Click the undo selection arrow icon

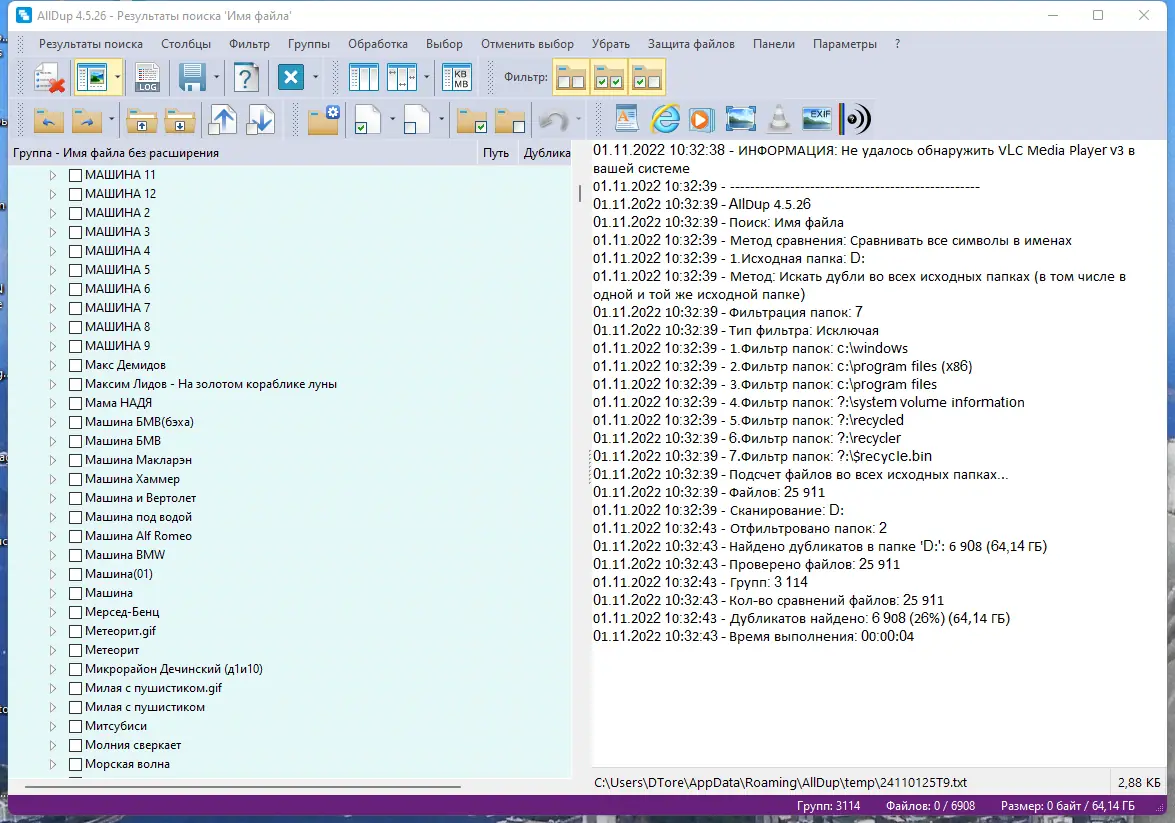554,120
